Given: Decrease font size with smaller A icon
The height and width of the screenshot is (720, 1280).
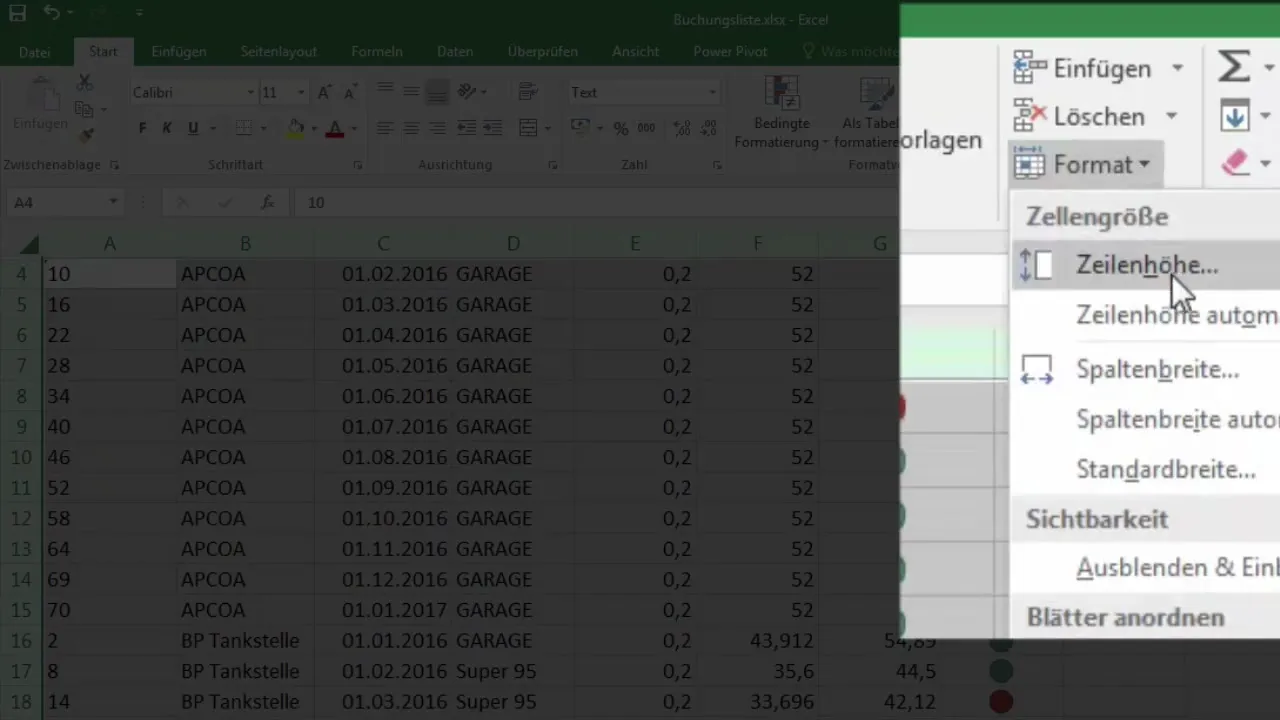Looking at the screenshot, I should tap(349, 92).
